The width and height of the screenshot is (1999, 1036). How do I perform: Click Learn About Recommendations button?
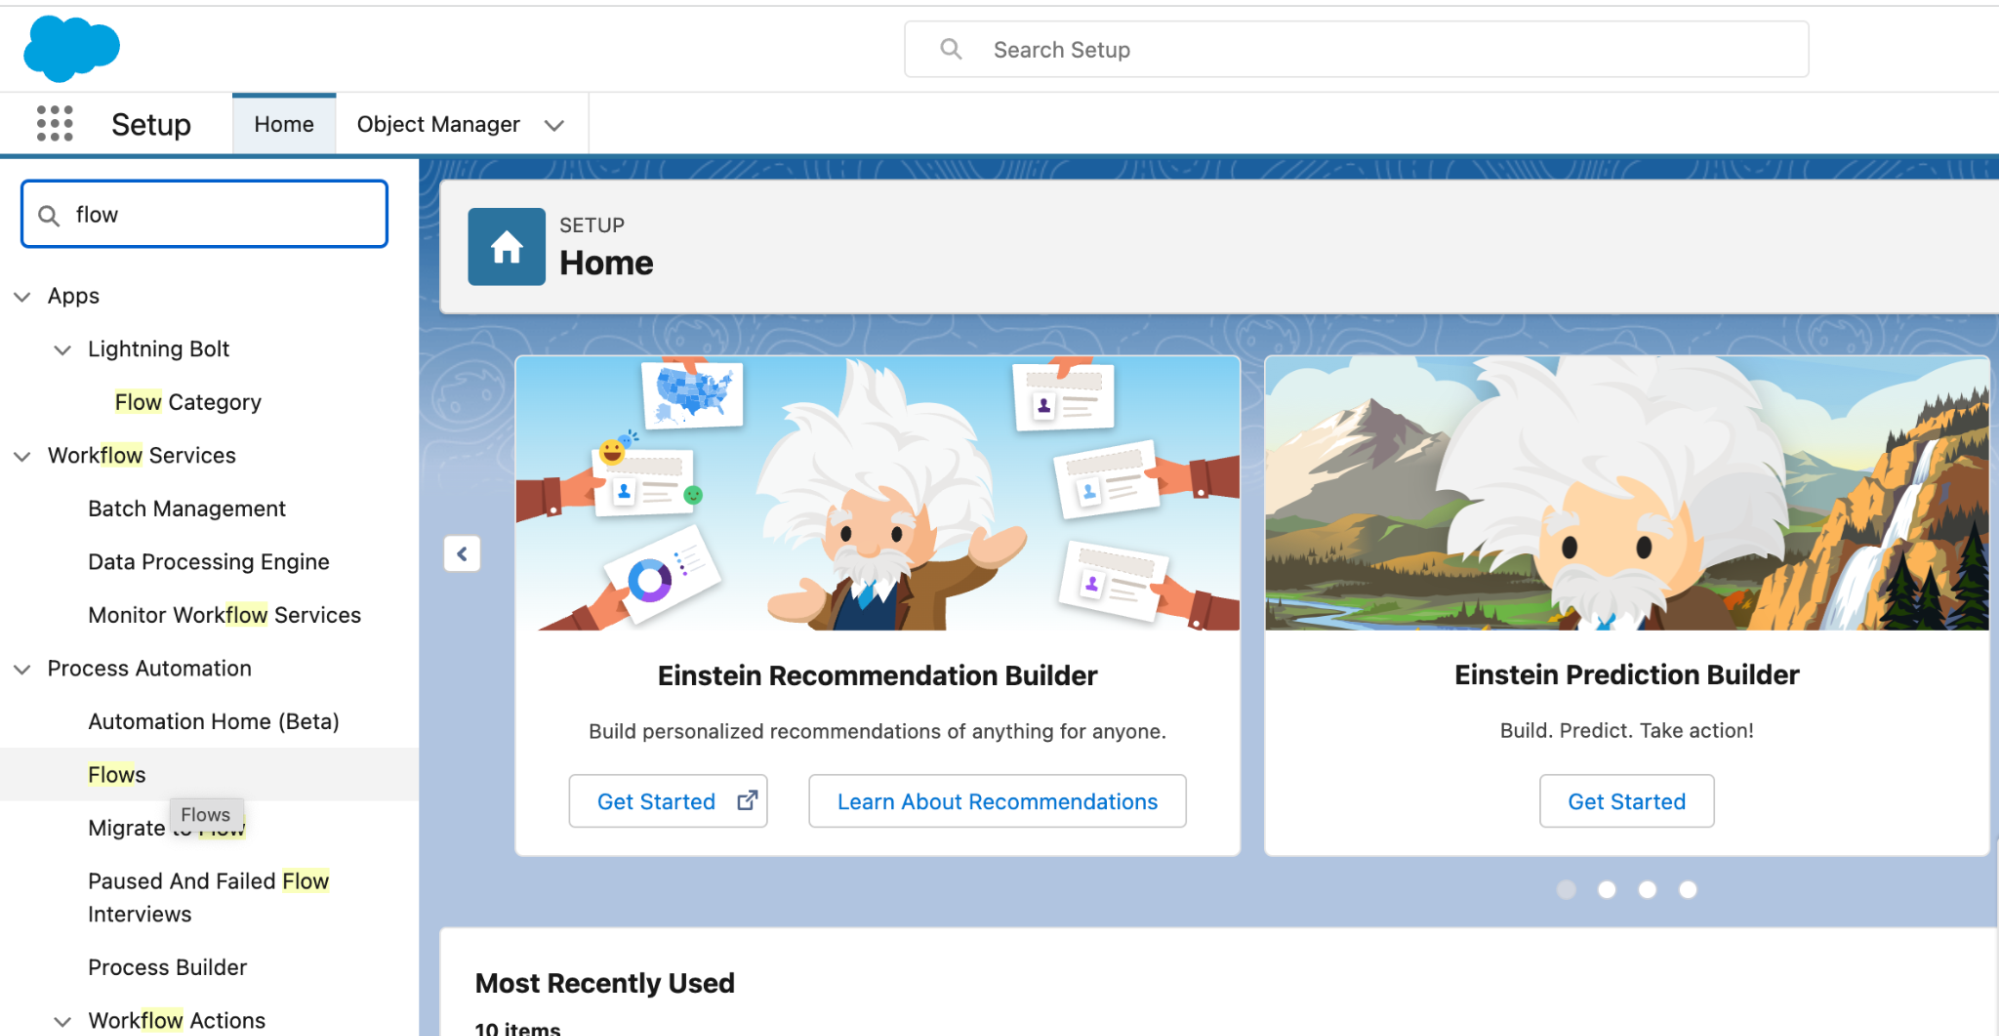click(997, 801)
